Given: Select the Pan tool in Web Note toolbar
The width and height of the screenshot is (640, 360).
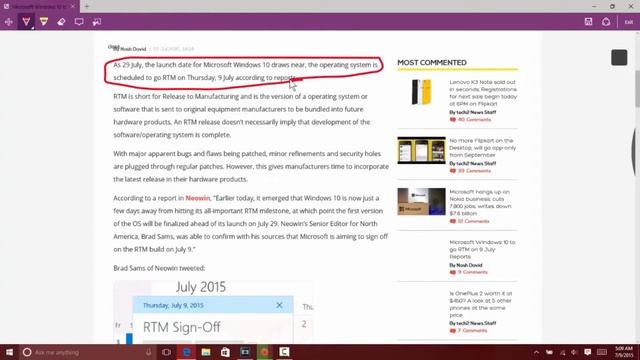Looking at the screenshot, I should point(9,22).
